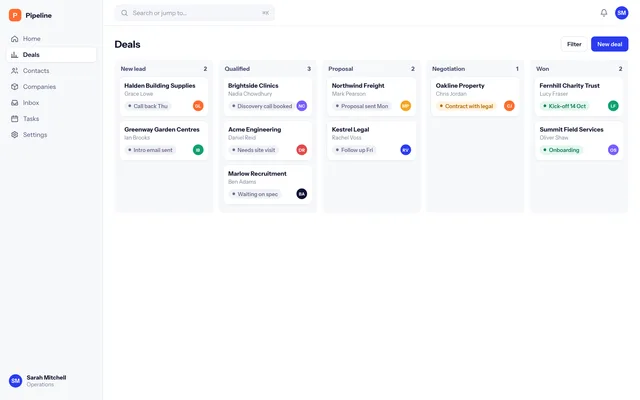
Task: Click owner avatar on Fernhill Charity Trust card
Action: point(613,106)
